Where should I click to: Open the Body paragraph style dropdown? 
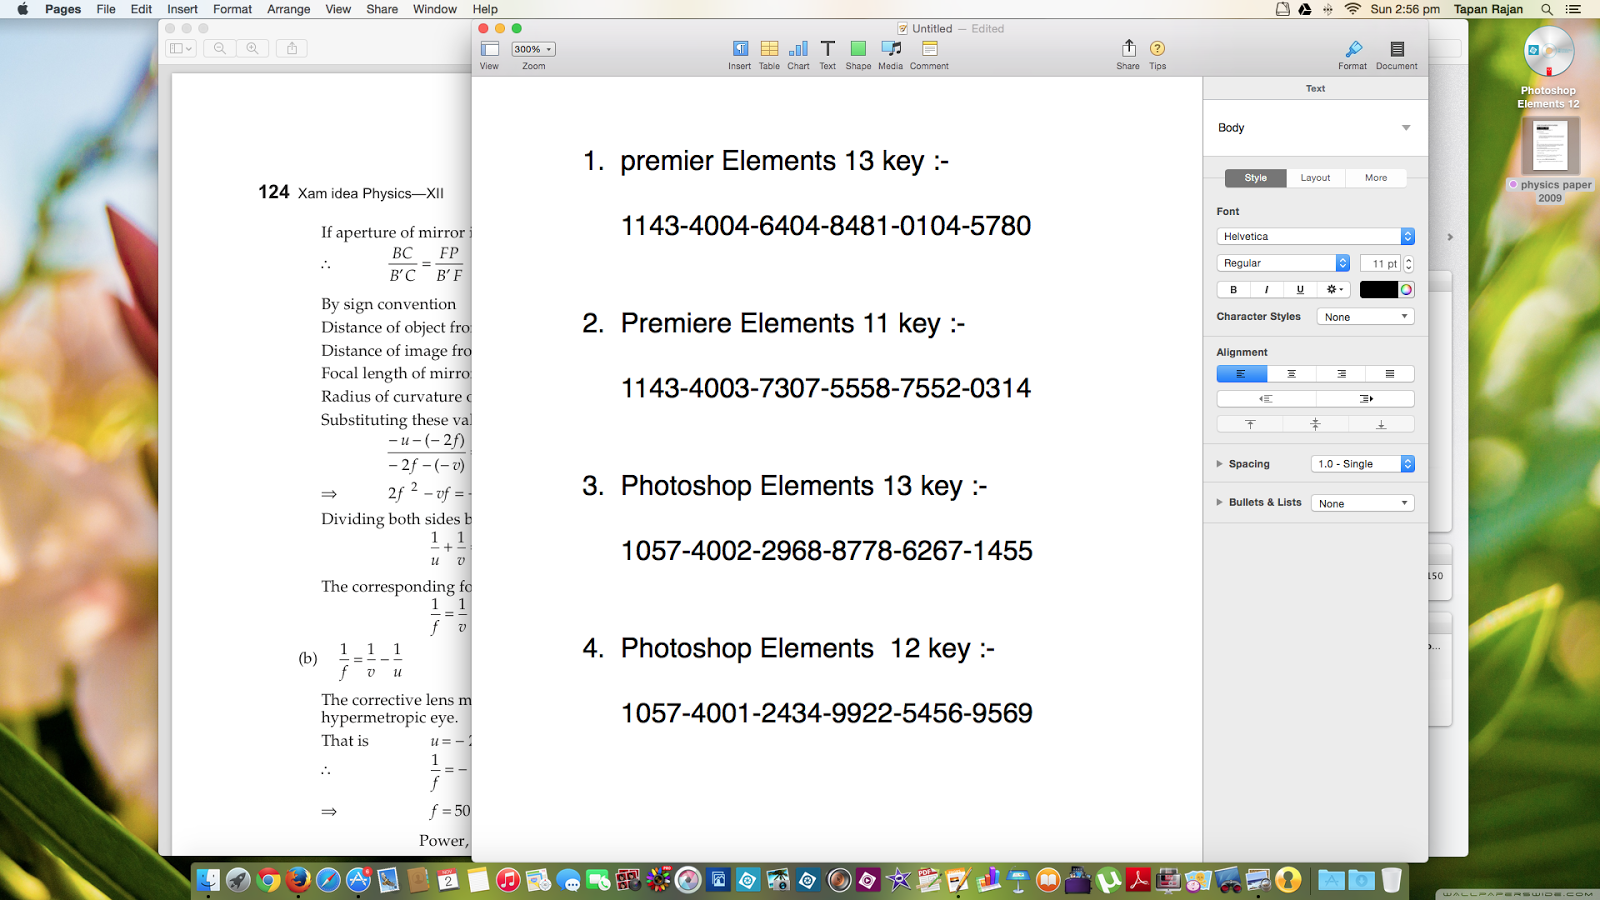(x=1315, y=128)
